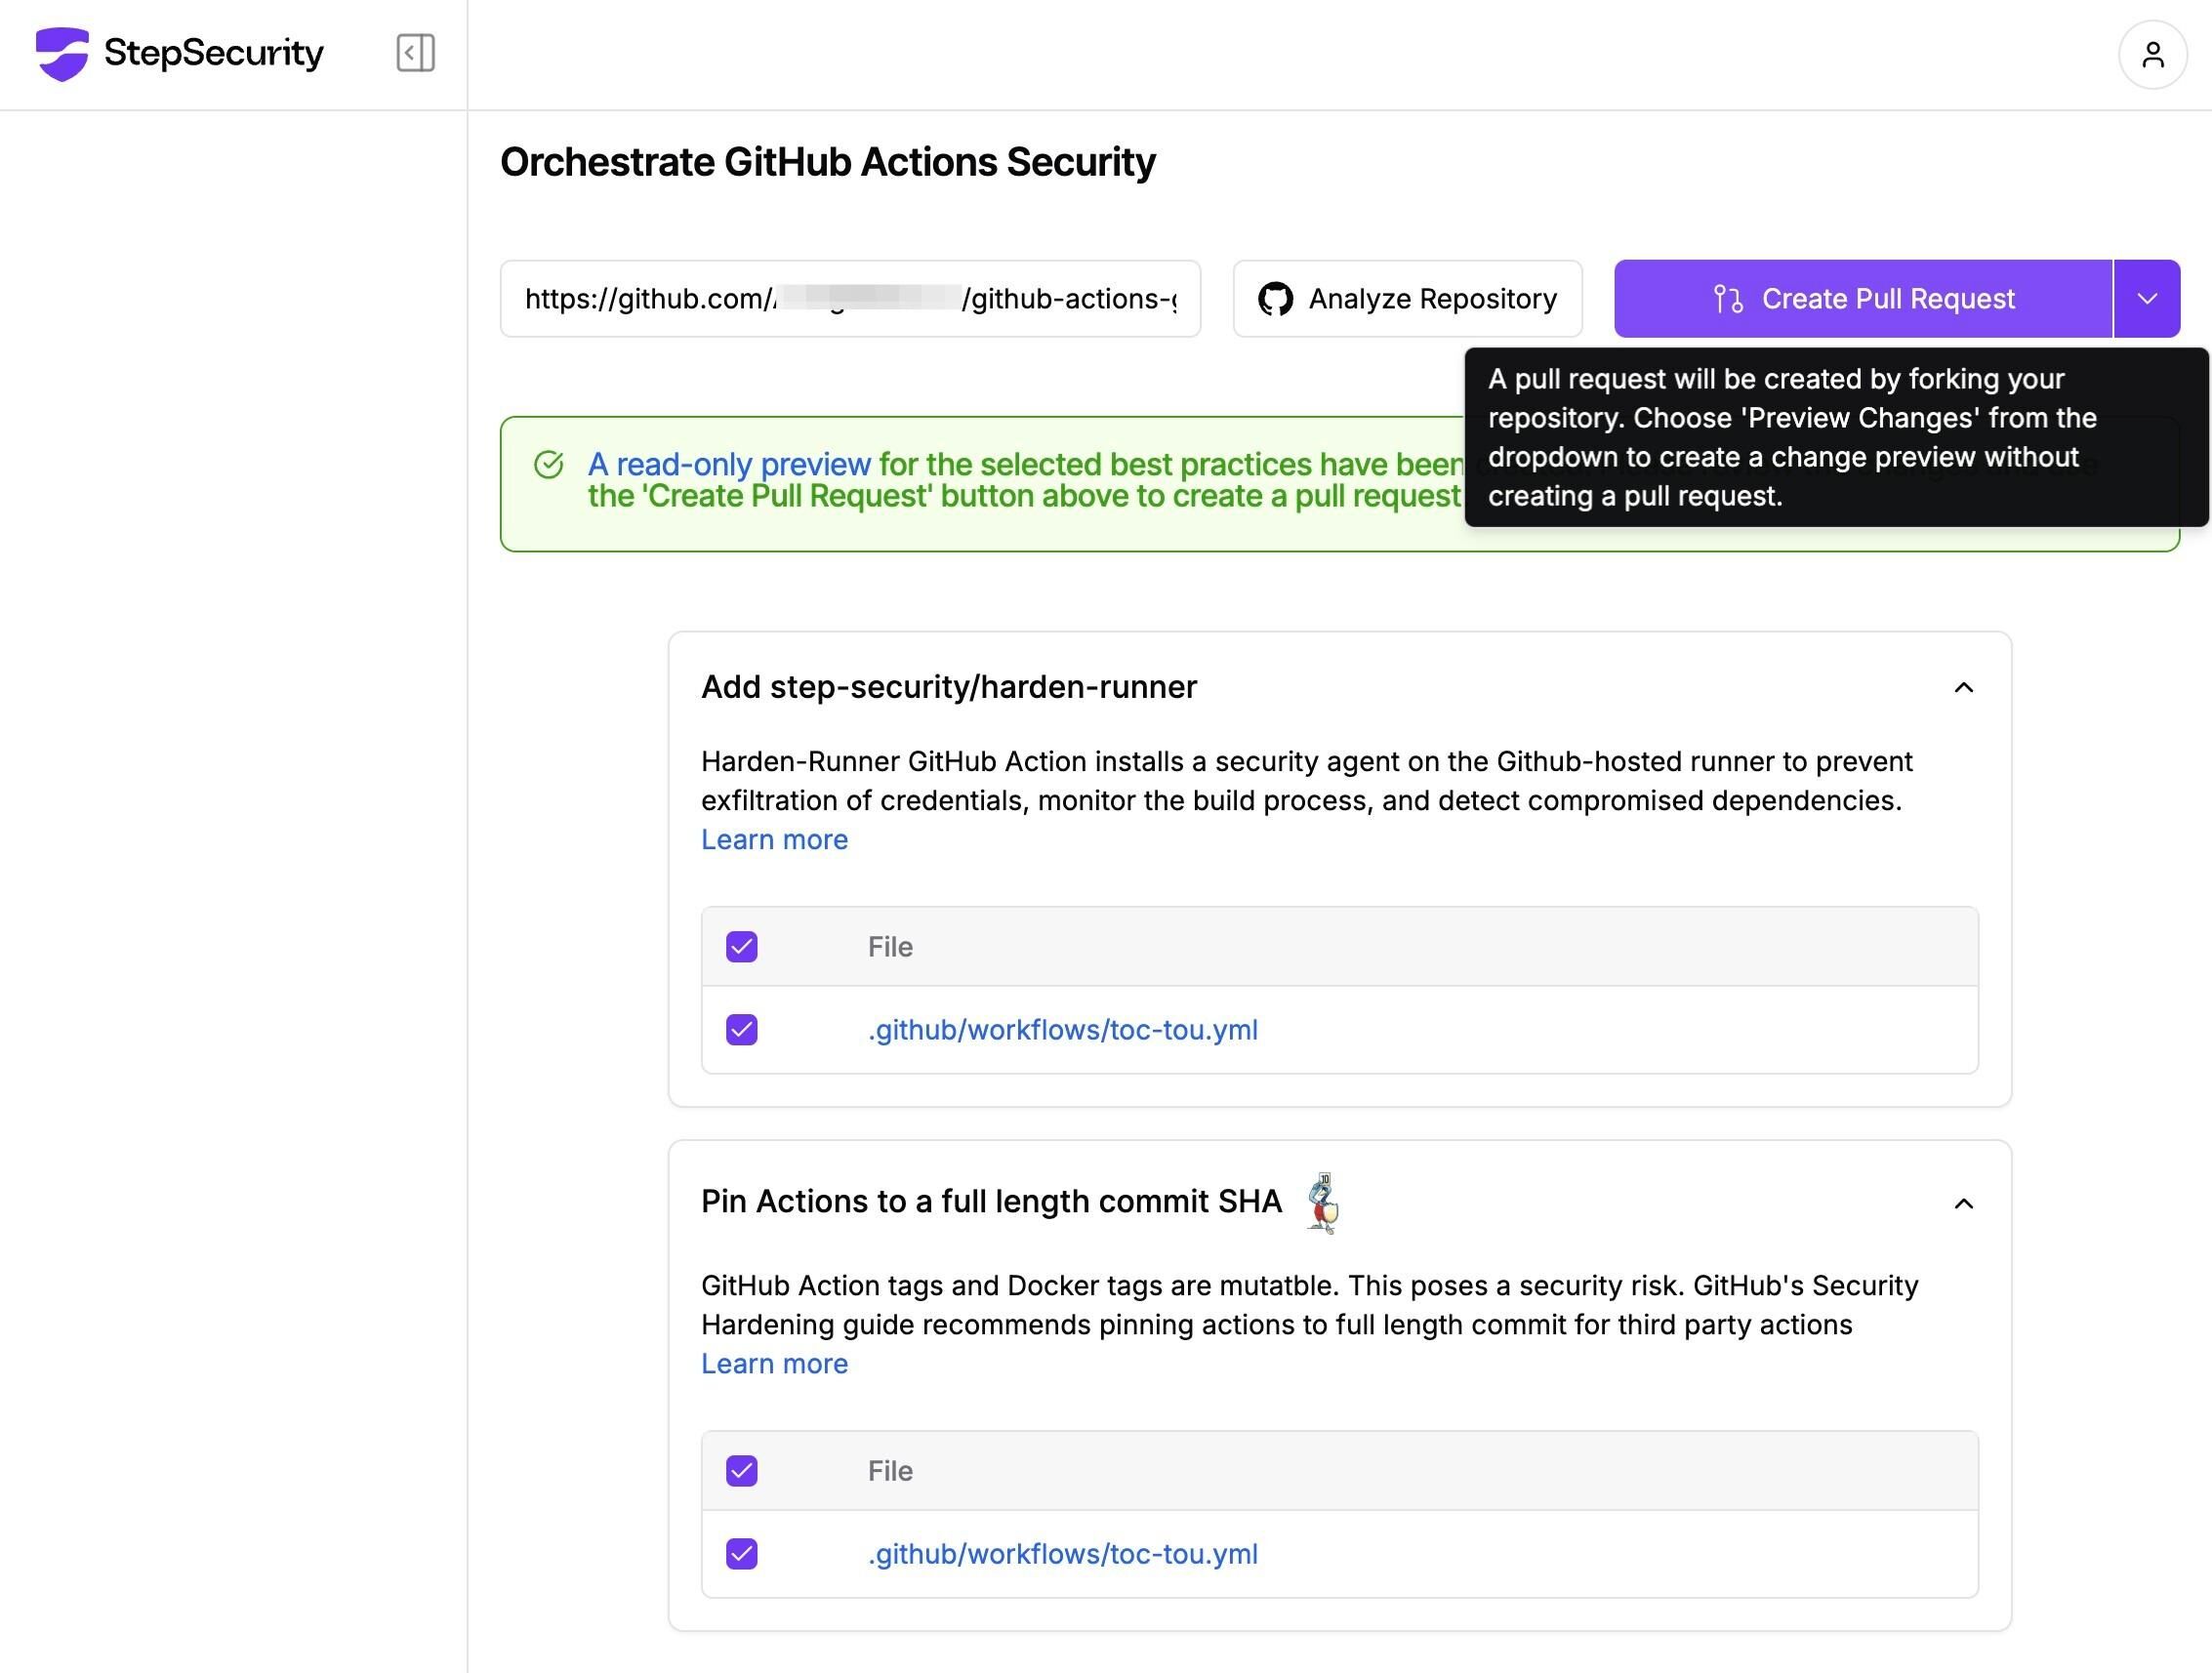The image size is (2212, 1673).
Task: Collapse the Add step-security/harden-runner section
Action: pyautogui.click(x=1963, y=688)
